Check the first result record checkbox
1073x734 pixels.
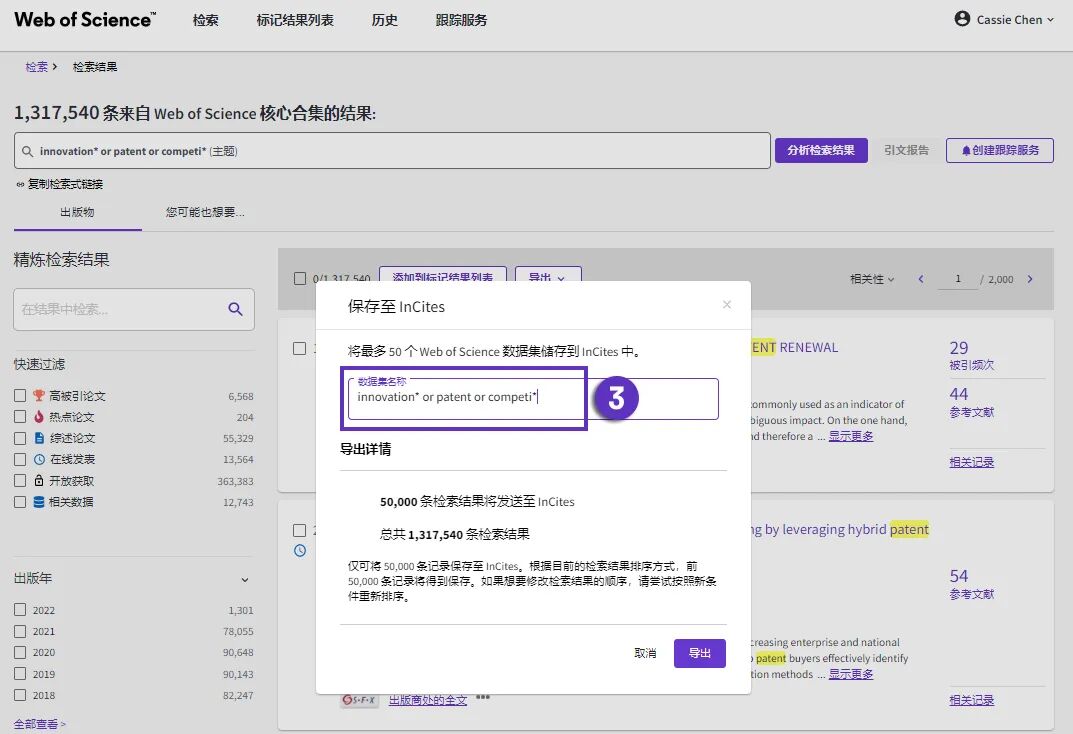pyautogui.click(x=300, y=348)
